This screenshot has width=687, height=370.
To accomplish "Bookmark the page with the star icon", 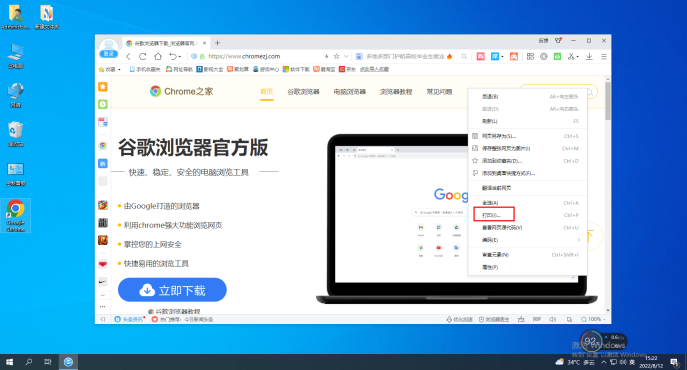I will 336,56.
